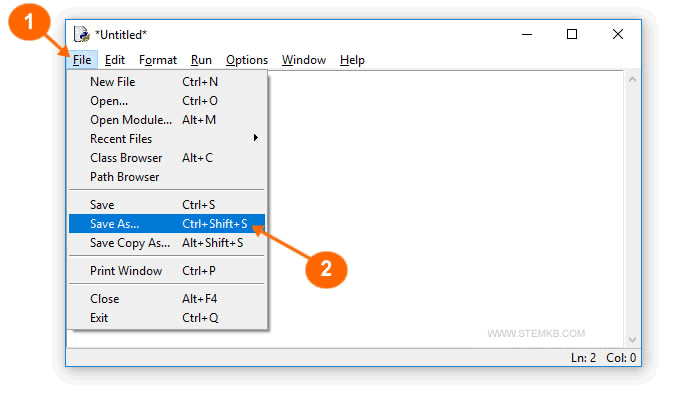The image size is (700, 393).
Task: Click the Ln: 2 status indicator
Action: (583, 358)
